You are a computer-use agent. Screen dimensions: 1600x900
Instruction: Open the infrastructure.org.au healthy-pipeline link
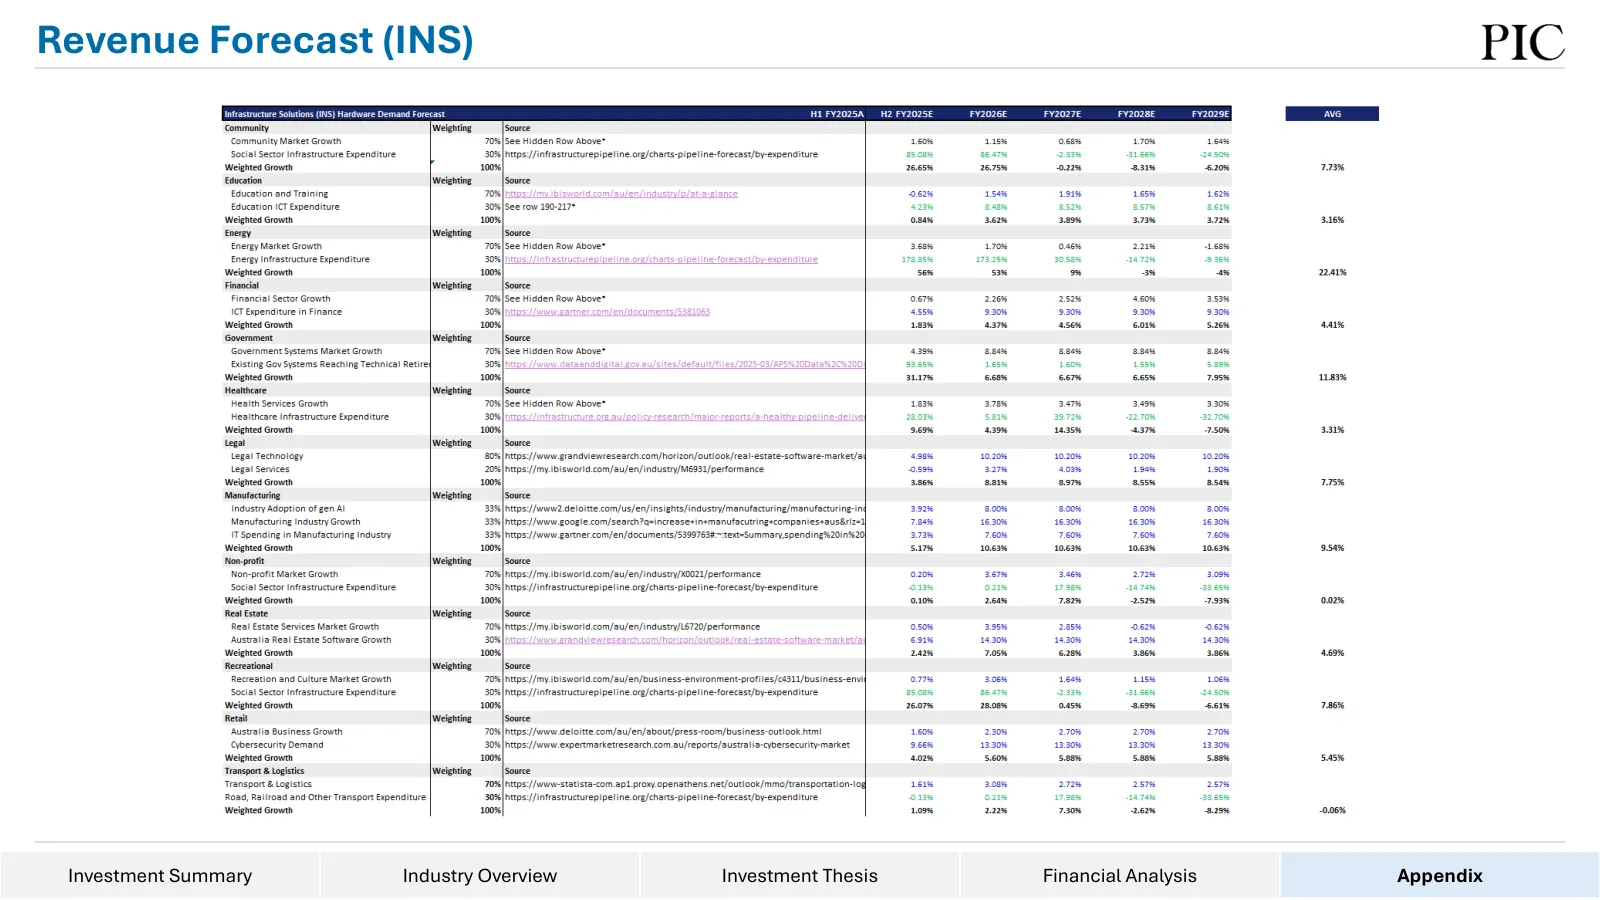click(685, 417)
